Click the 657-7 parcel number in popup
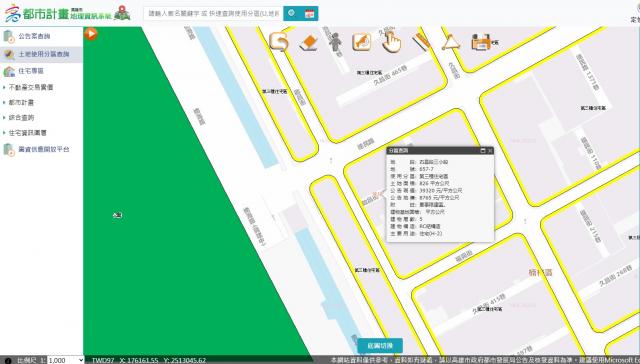The image size is (640, 364). (x=427, y=169)
